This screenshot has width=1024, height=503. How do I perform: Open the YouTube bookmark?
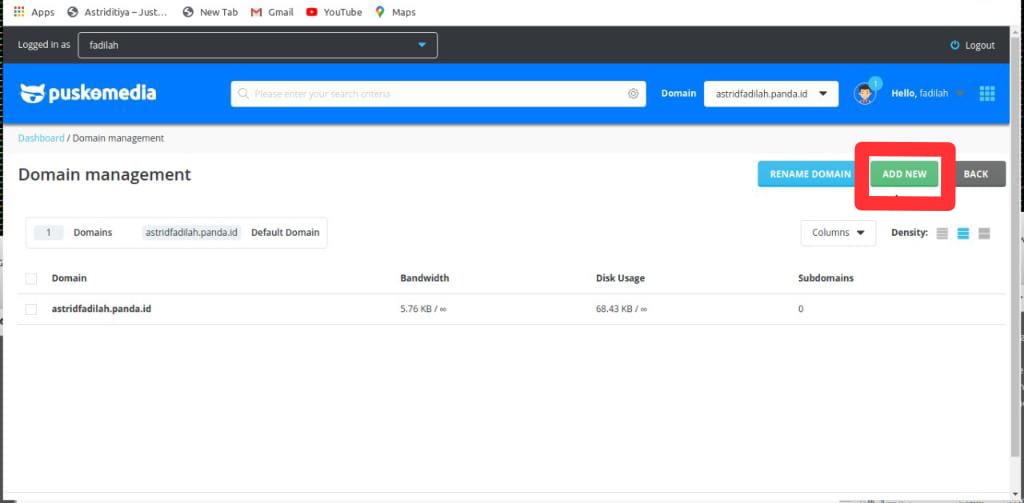[x=334, y=12]
